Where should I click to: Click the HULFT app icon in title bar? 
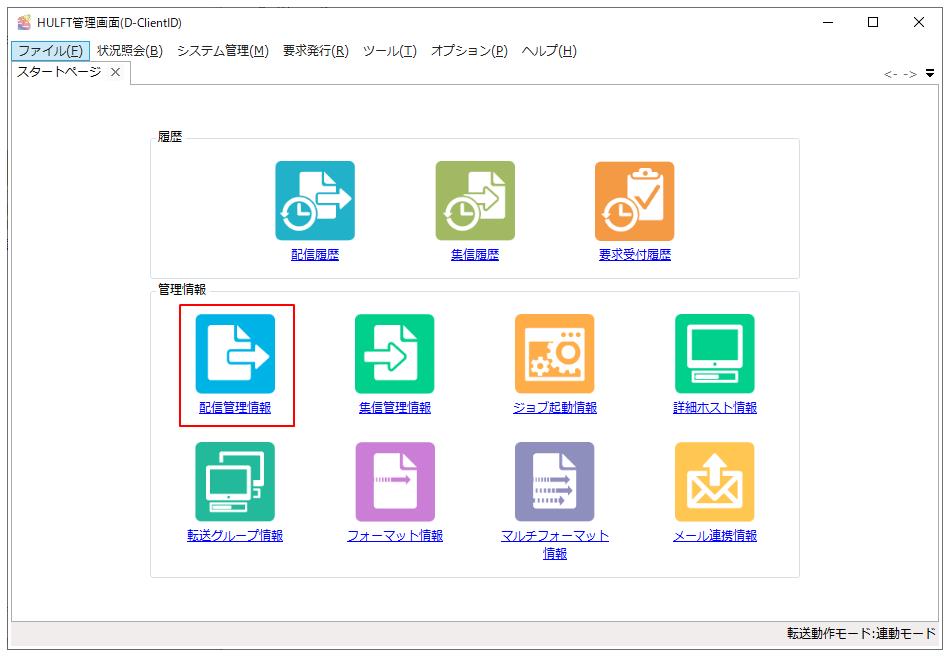(x=24, y=22)
